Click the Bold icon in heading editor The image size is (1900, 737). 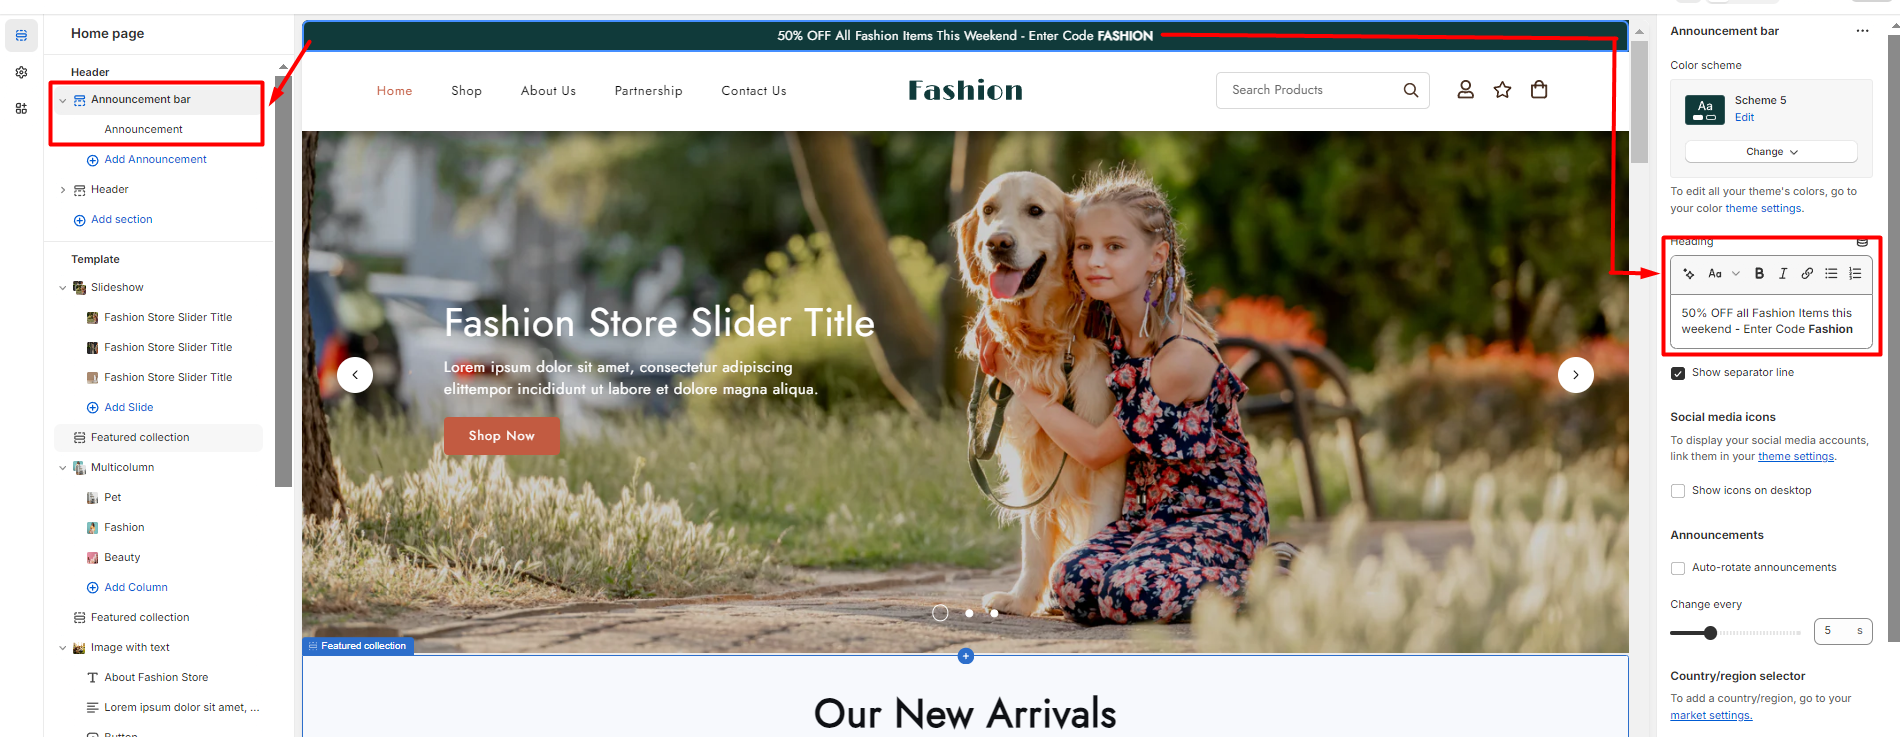[x=1759, y=273]
